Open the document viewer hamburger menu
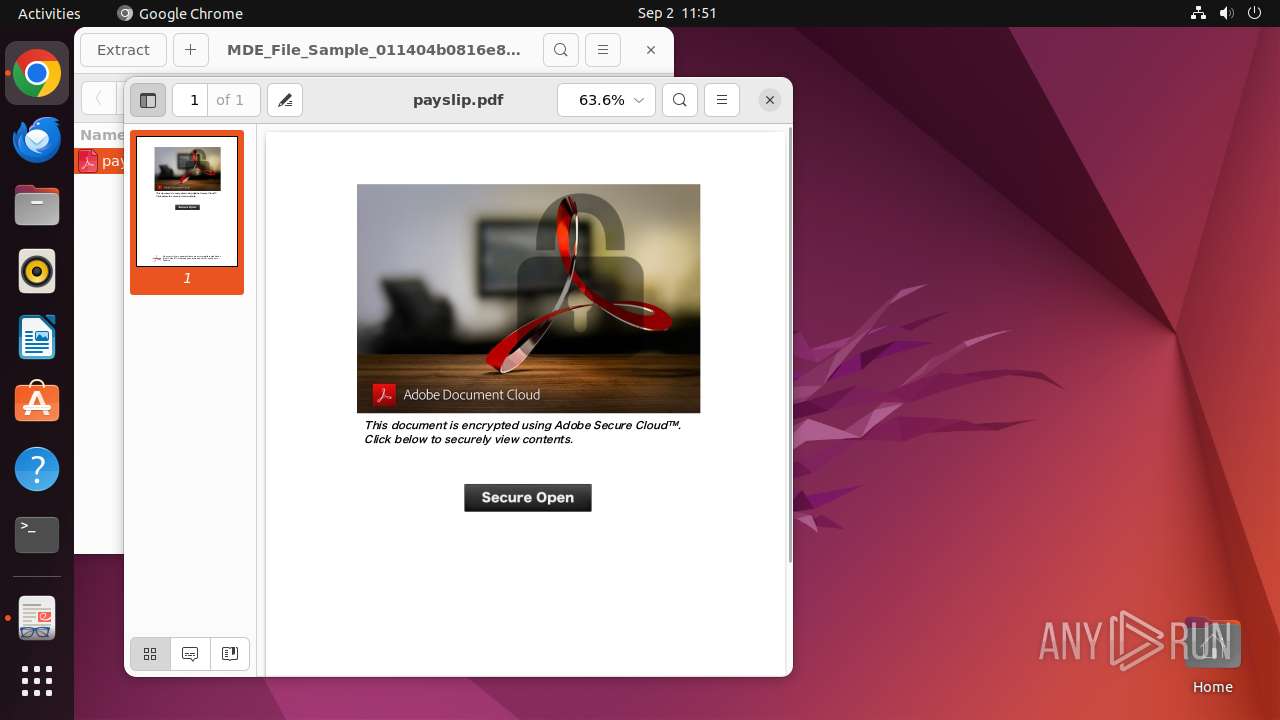 pos(722,100)
